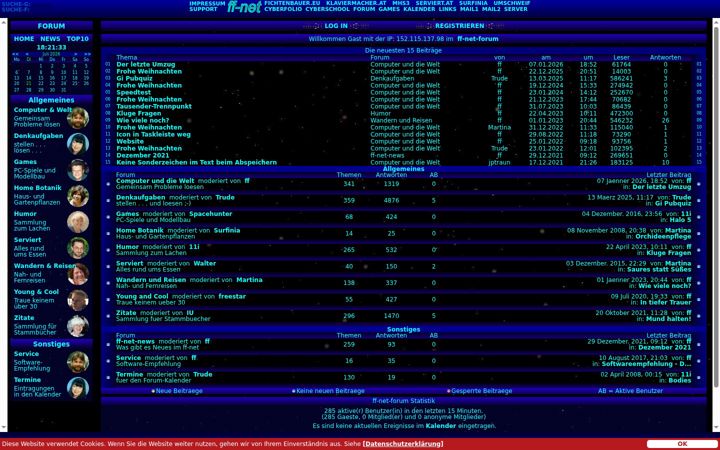
Task: Select day 15 in the sidebar calendar
Action: pyautogui.click(x=40, y=78)
